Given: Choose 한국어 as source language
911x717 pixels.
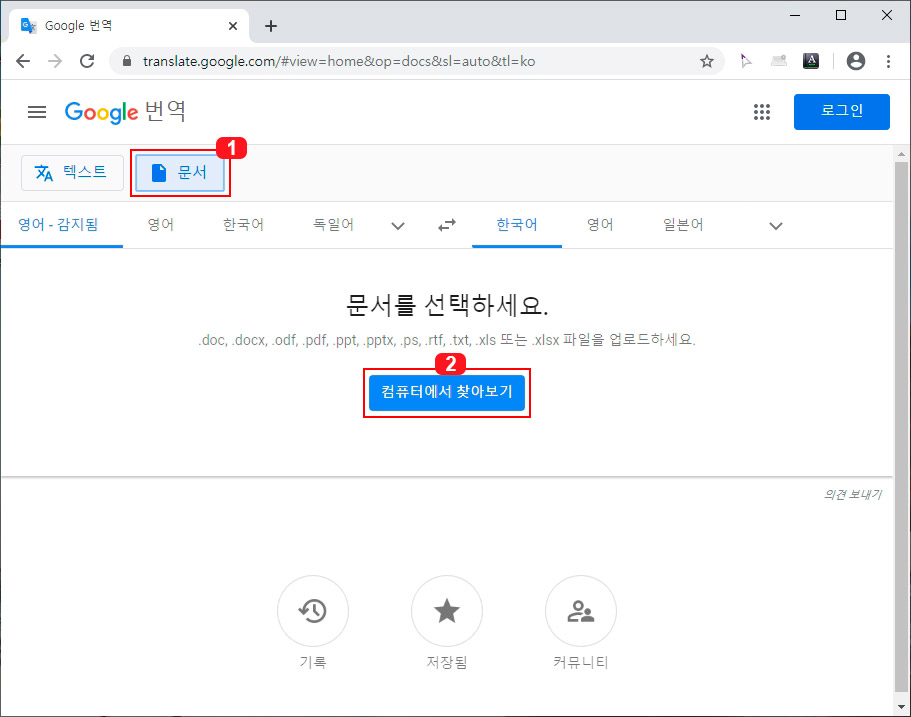Looking at the screenshot, I should (x=243, y=225).
